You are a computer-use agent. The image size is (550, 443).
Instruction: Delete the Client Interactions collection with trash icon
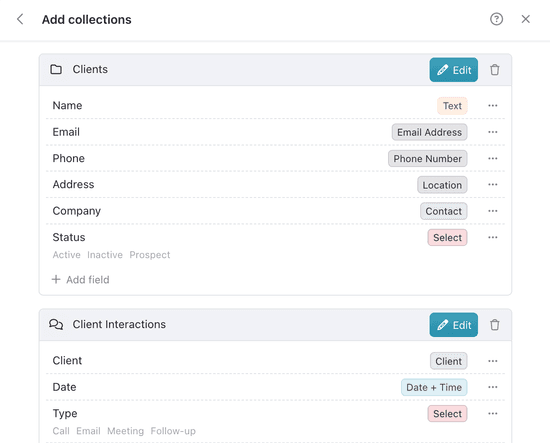coord(495,325)
